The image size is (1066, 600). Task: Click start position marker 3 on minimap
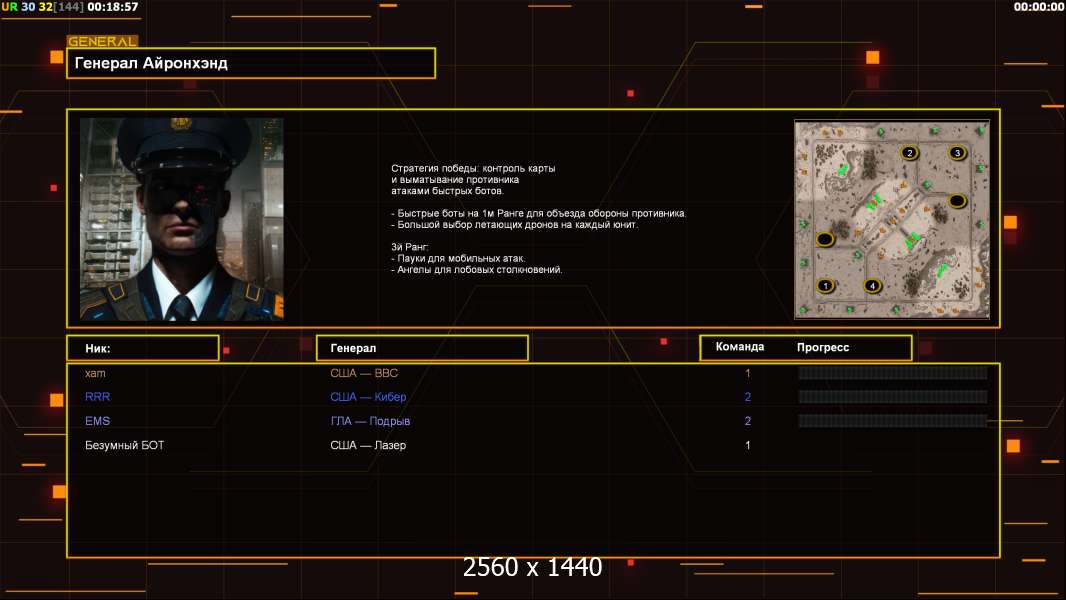pos(957,153)
